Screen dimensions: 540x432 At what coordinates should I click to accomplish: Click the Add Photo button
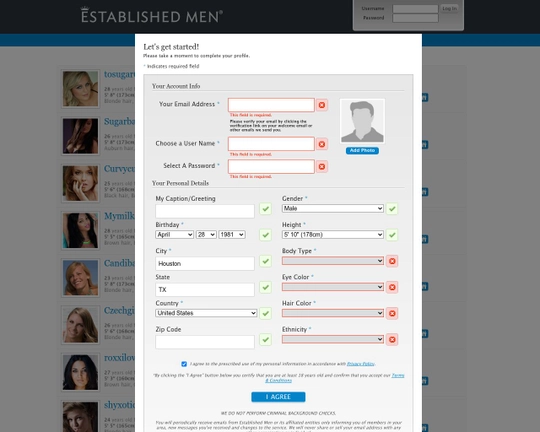pos(362,151)
